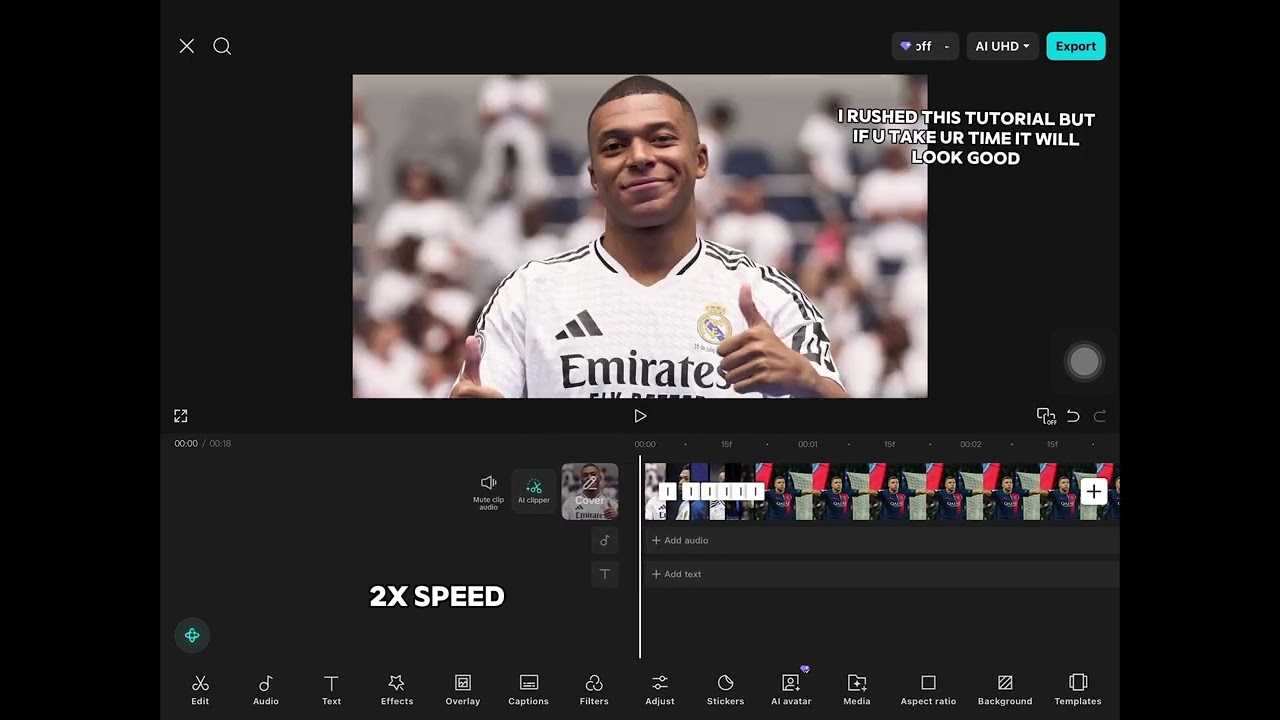Image resolution: width=1280 pixels, height=720 pixels.
Task: Open the last transition marker between clips
Action: 755,492
